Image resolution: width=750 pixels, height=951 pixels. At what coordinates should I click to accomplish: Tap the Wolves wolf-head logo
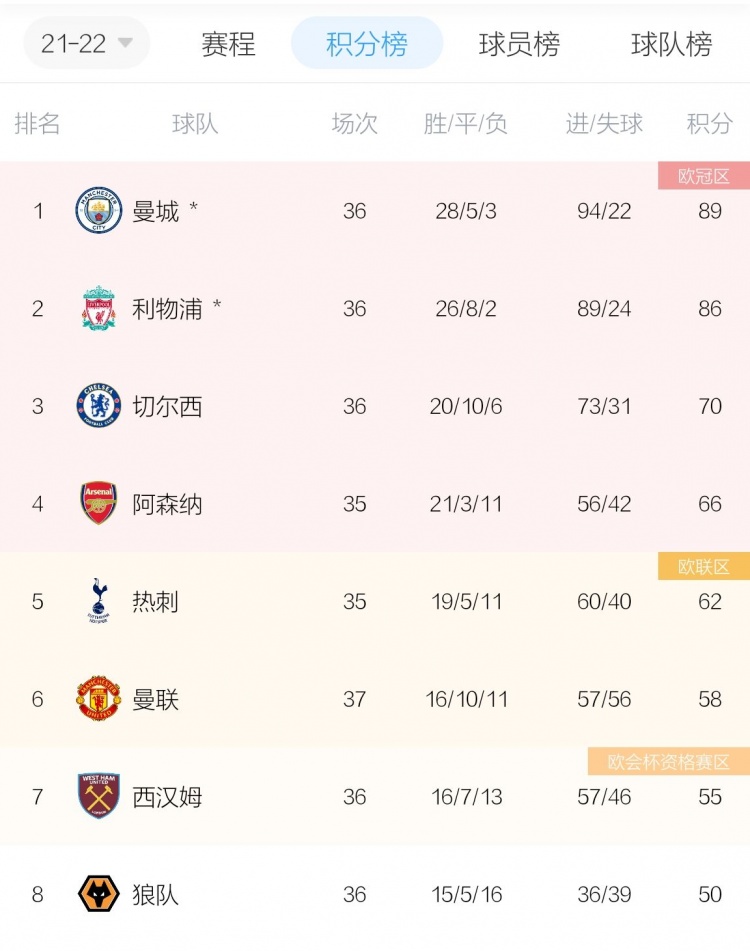[99, 894]
